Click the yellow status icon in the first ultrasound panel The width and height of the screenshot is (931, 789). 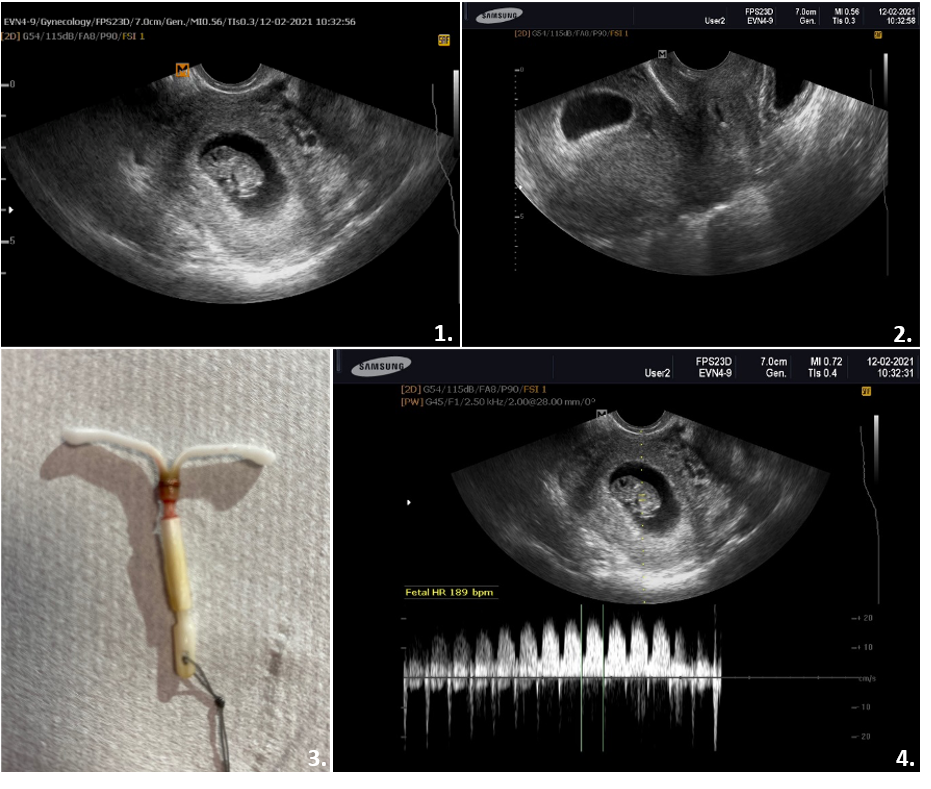444,40
